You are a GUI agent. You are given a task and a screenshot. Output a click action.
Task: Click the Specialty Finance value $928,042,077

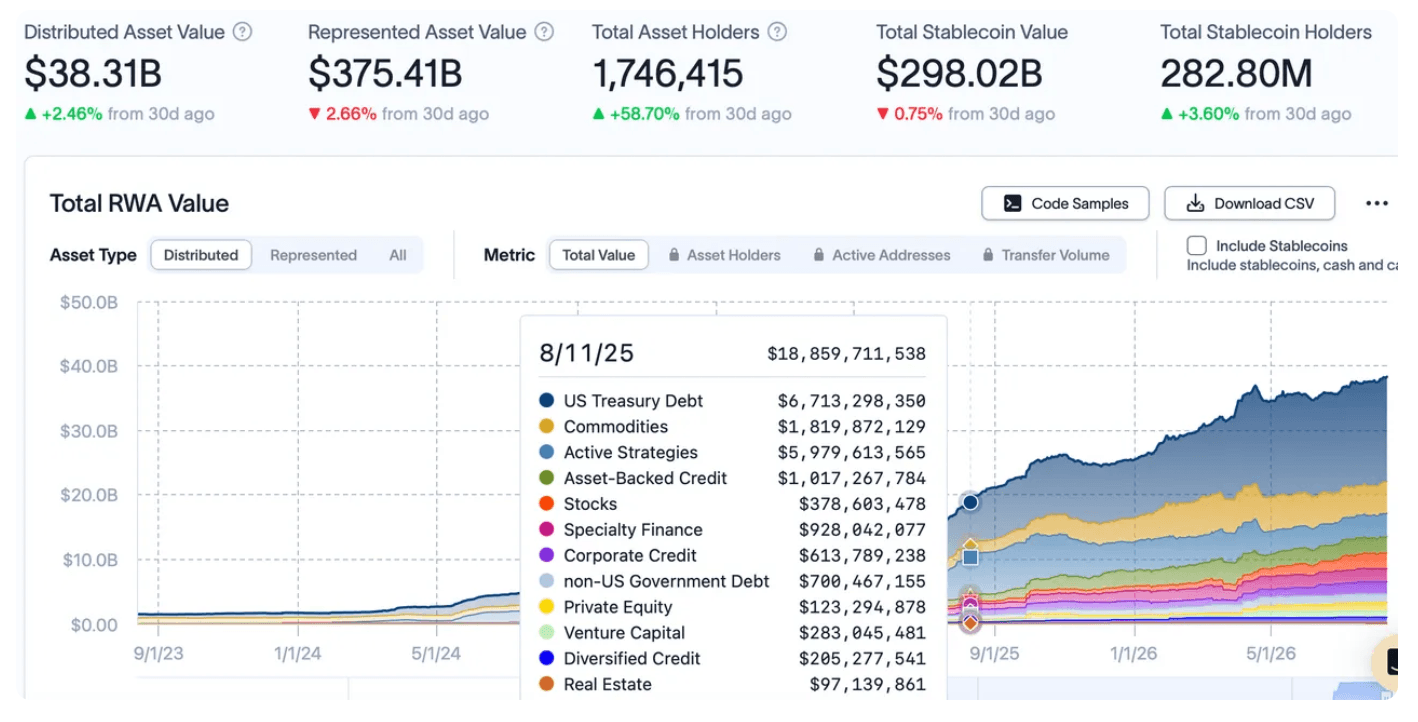(863, 530)
